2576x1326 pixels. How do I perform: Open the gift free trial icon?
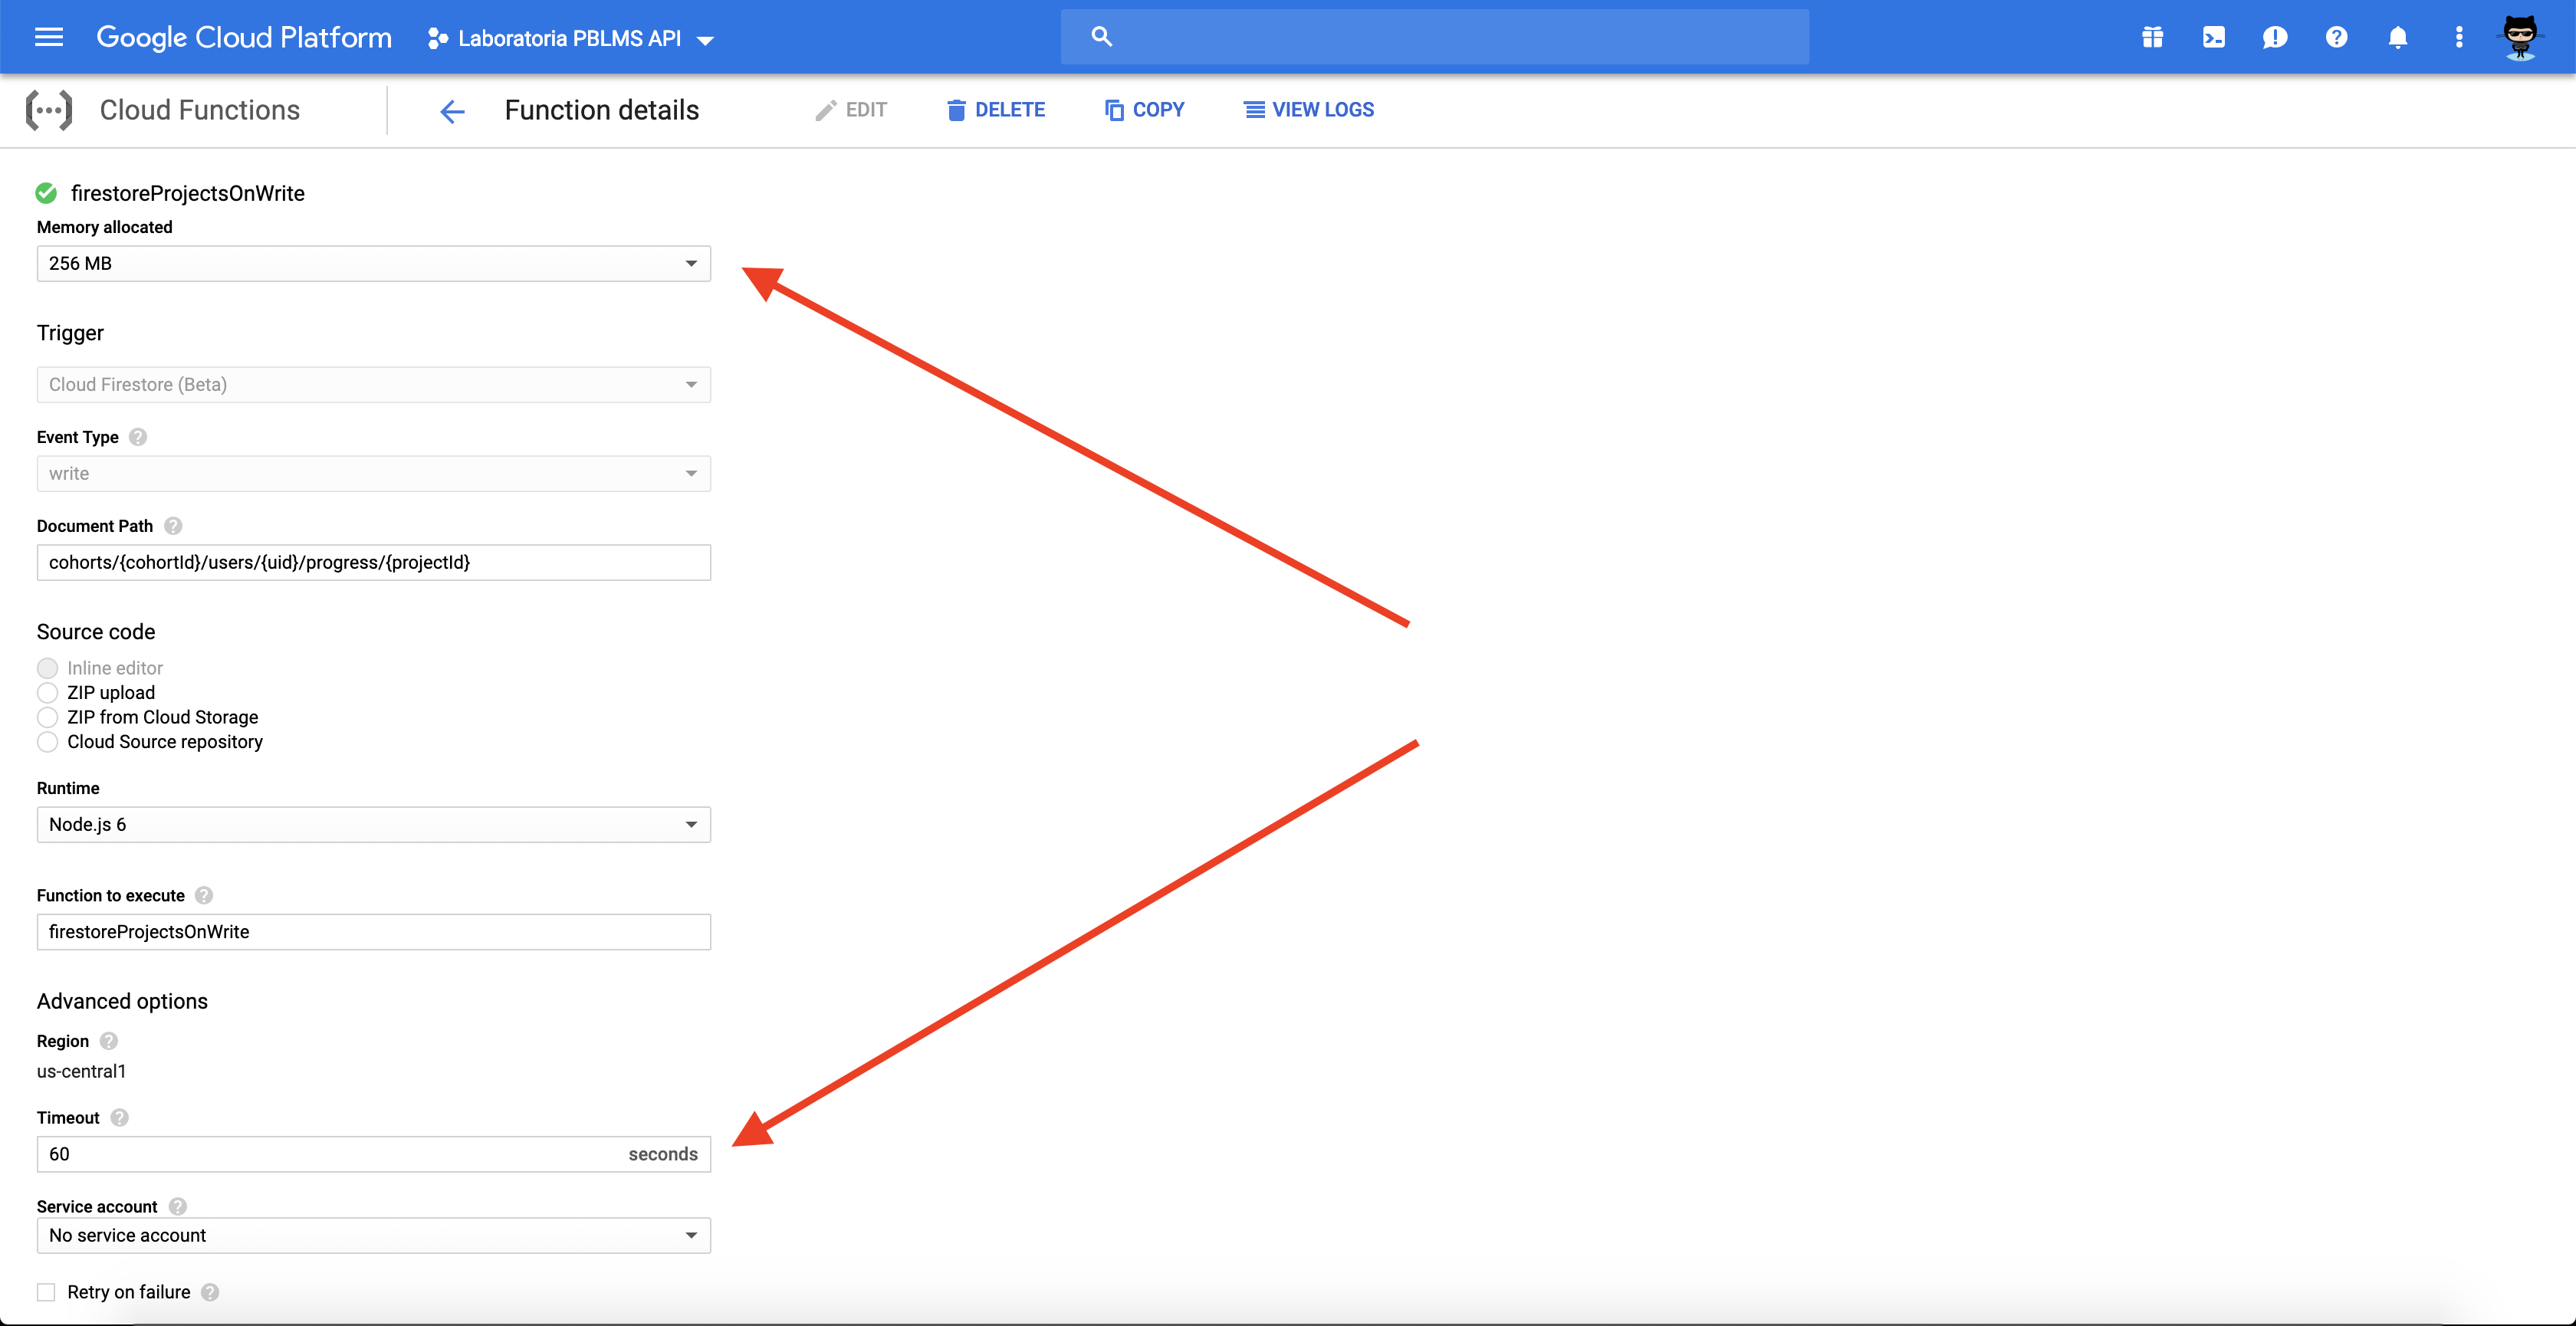[x=2152, y=38]
